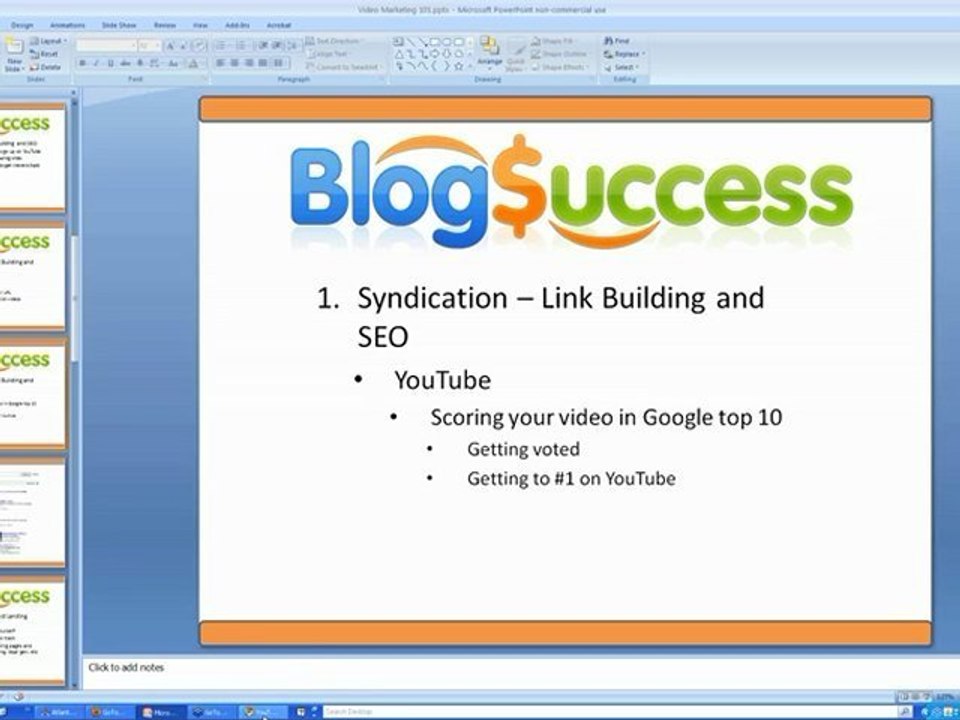This screenshot has height=720, width=960.
Task: Select the Arrow line shape in gallery
Action: coord(422,42)
